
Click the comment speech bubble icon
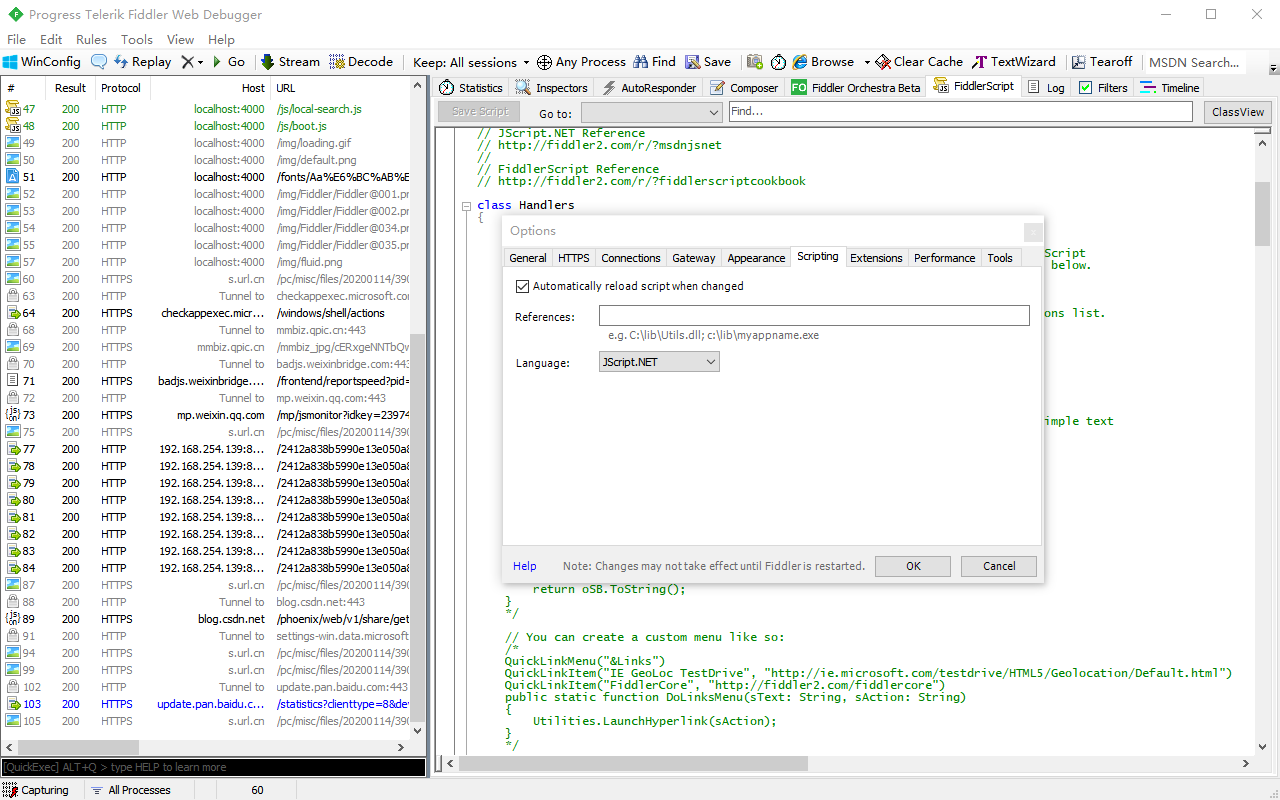99,62
